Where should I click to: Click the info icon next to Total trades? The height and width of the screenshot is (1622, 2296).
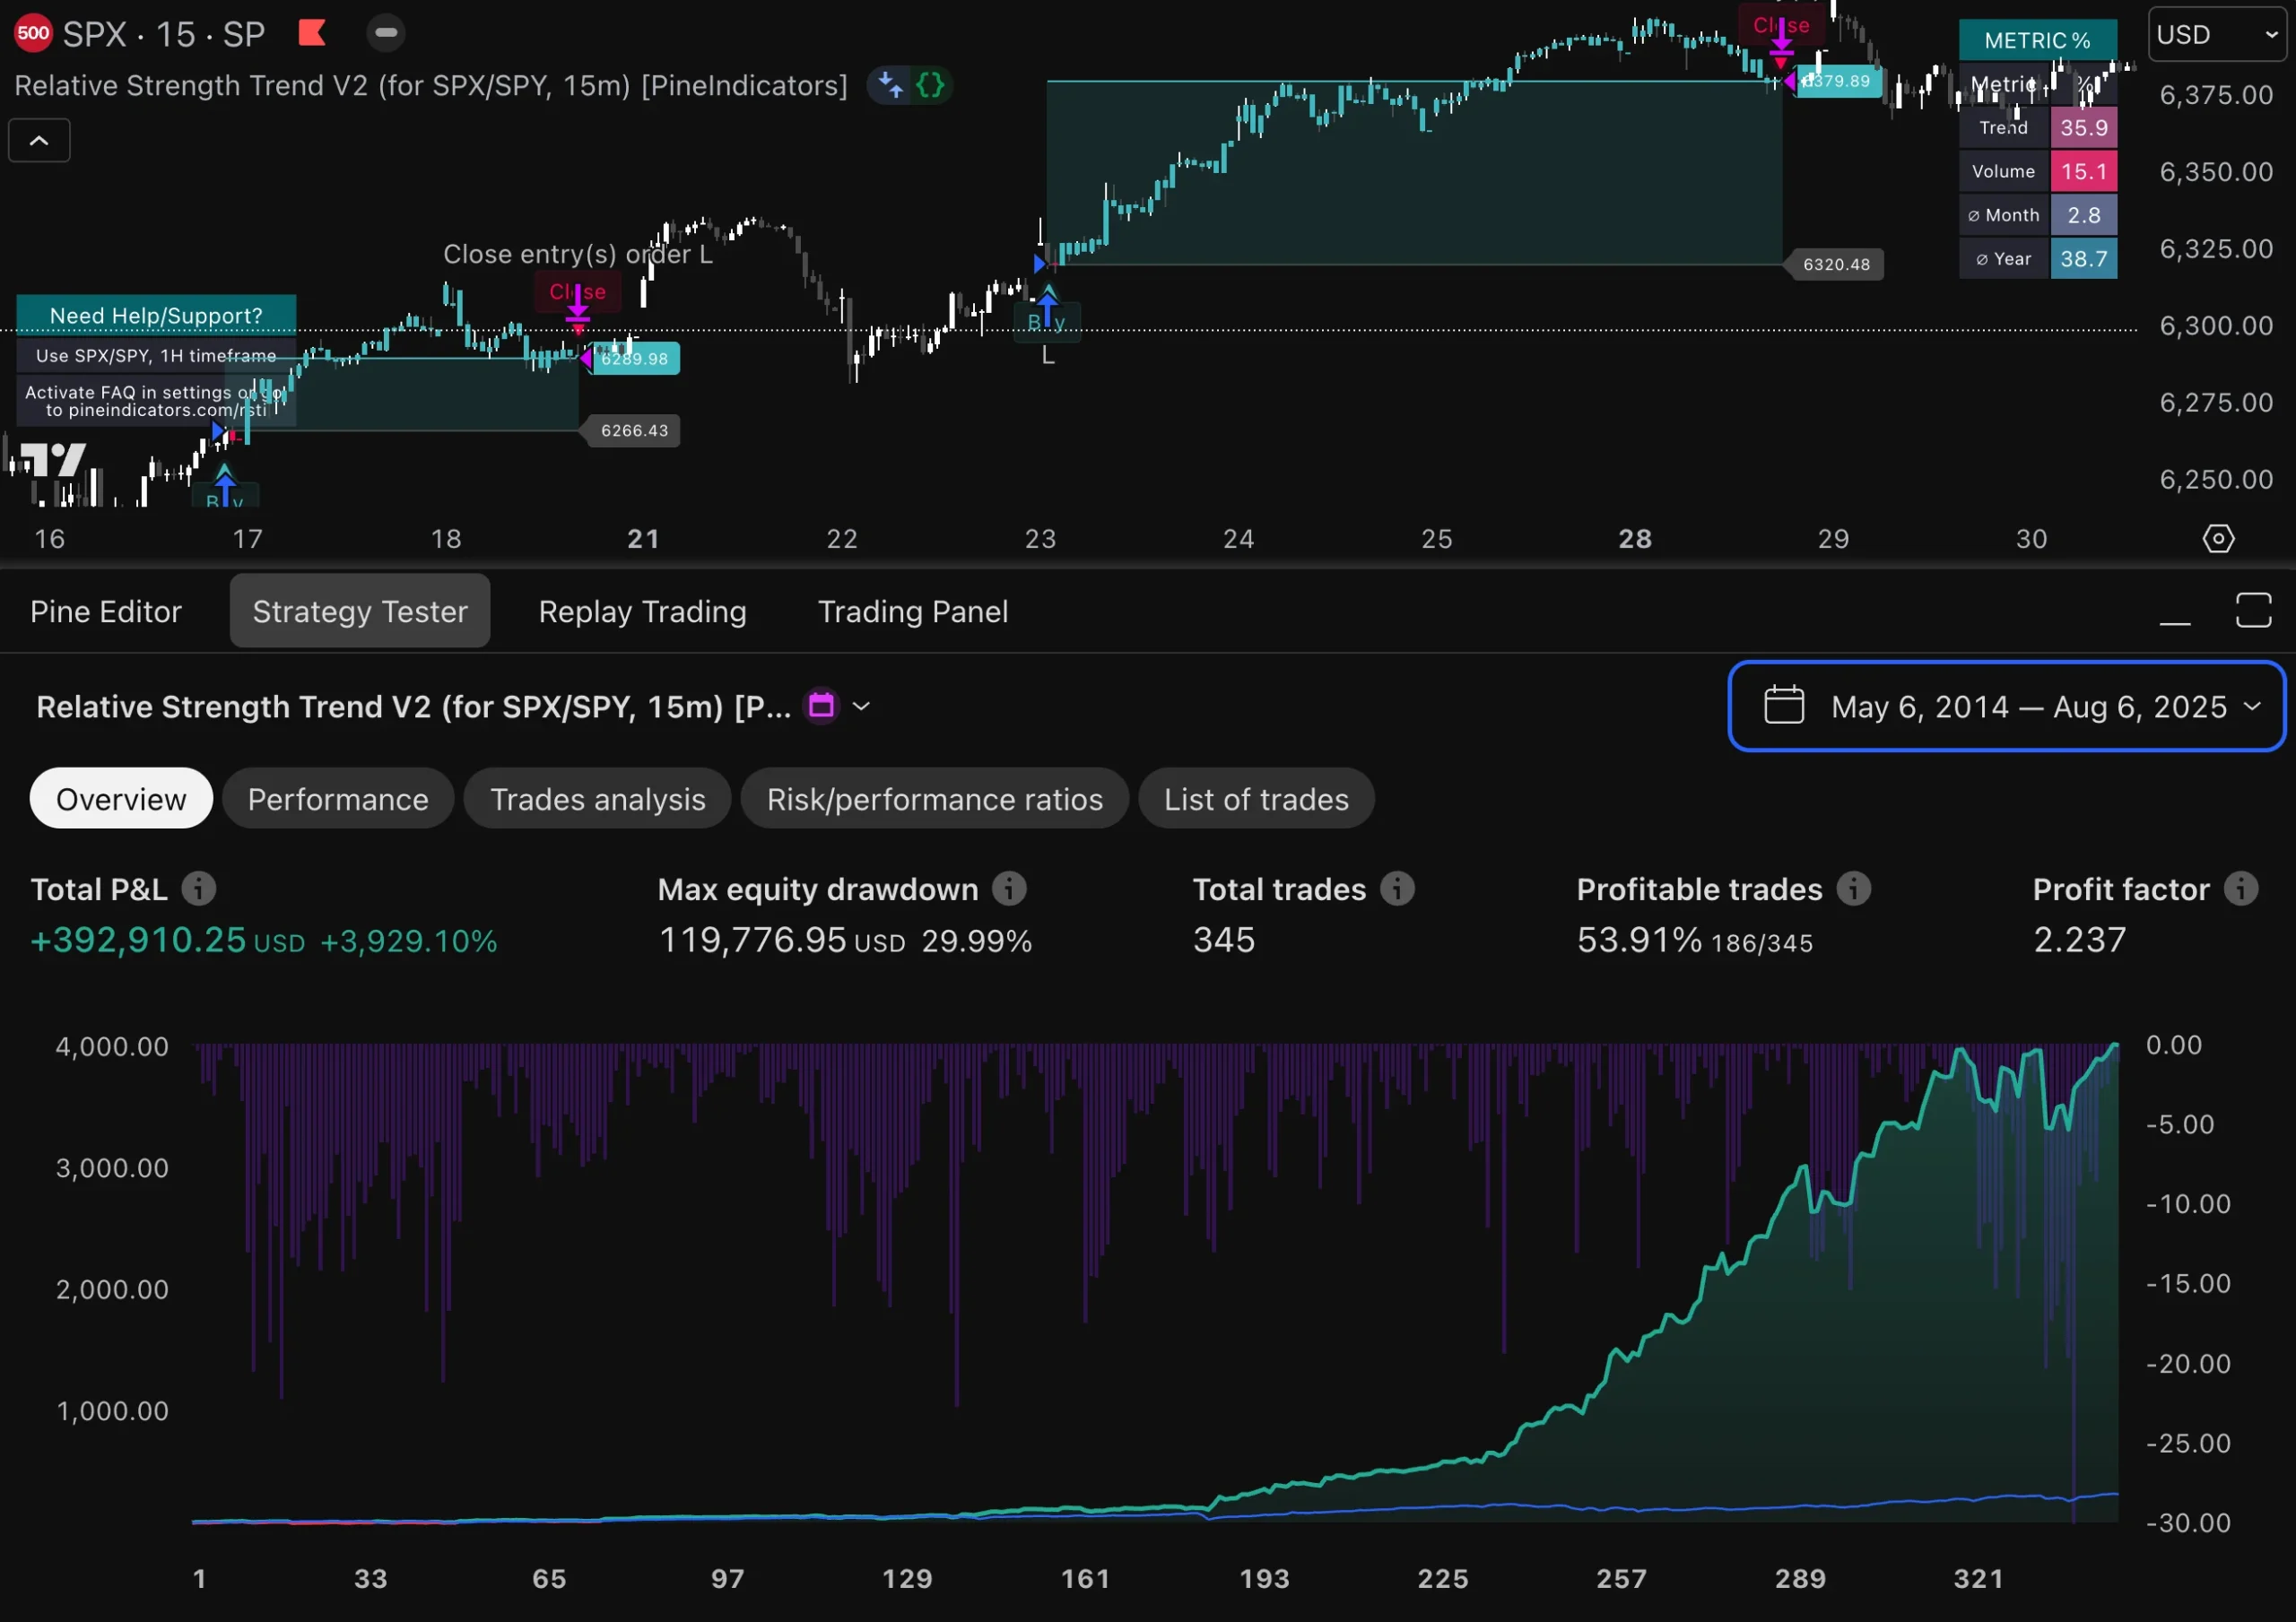(x=1397, y=889)
